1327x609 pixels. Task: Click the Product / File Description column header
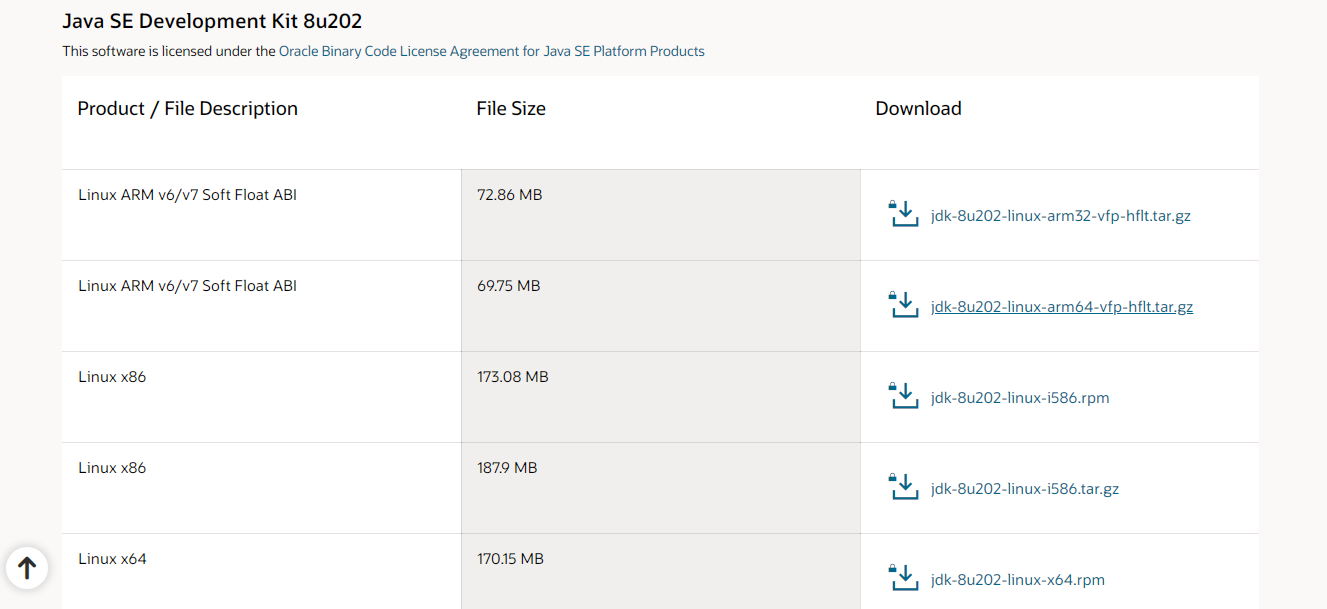(188, 108)
